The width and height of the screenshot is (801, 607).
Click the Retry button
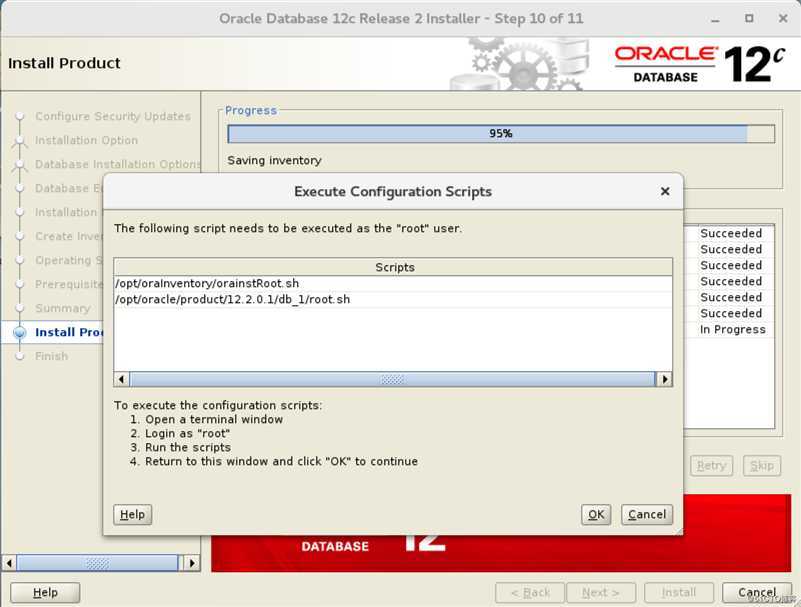tap(711, 465)
